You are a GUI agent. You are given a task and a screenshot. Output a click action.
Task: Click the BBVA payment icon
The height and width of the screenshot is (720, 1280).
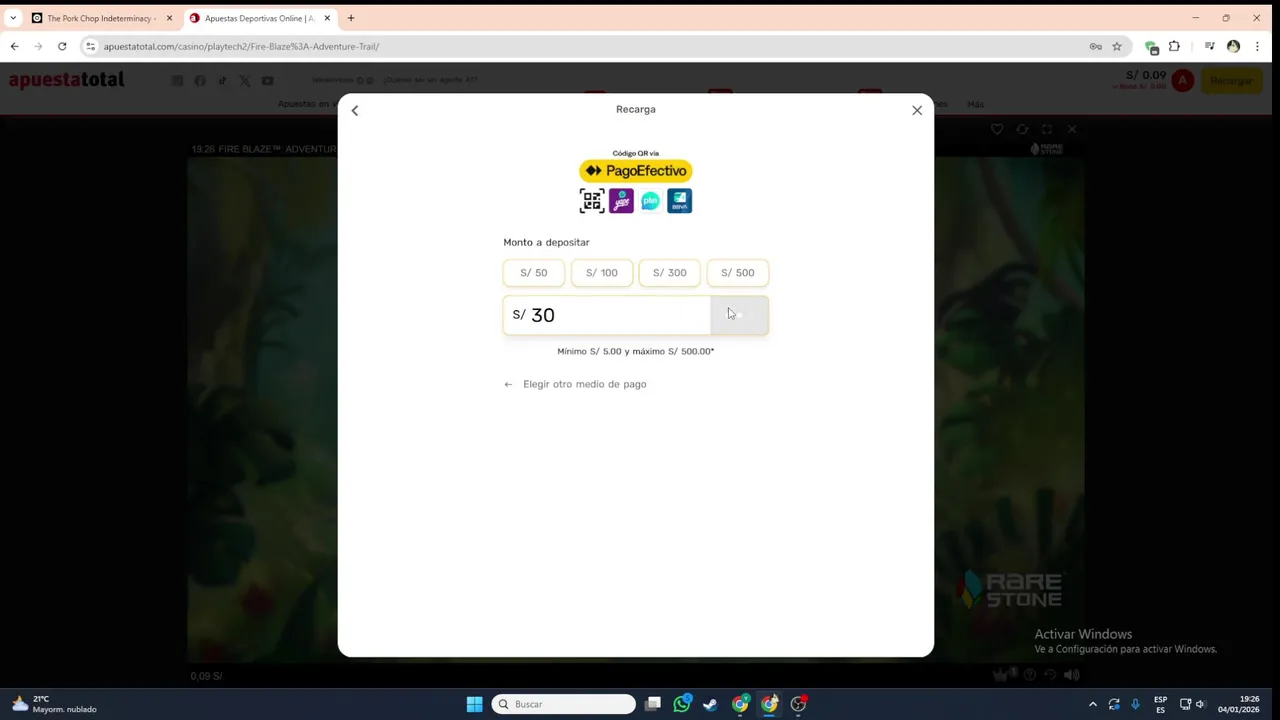tap(680, 201)
